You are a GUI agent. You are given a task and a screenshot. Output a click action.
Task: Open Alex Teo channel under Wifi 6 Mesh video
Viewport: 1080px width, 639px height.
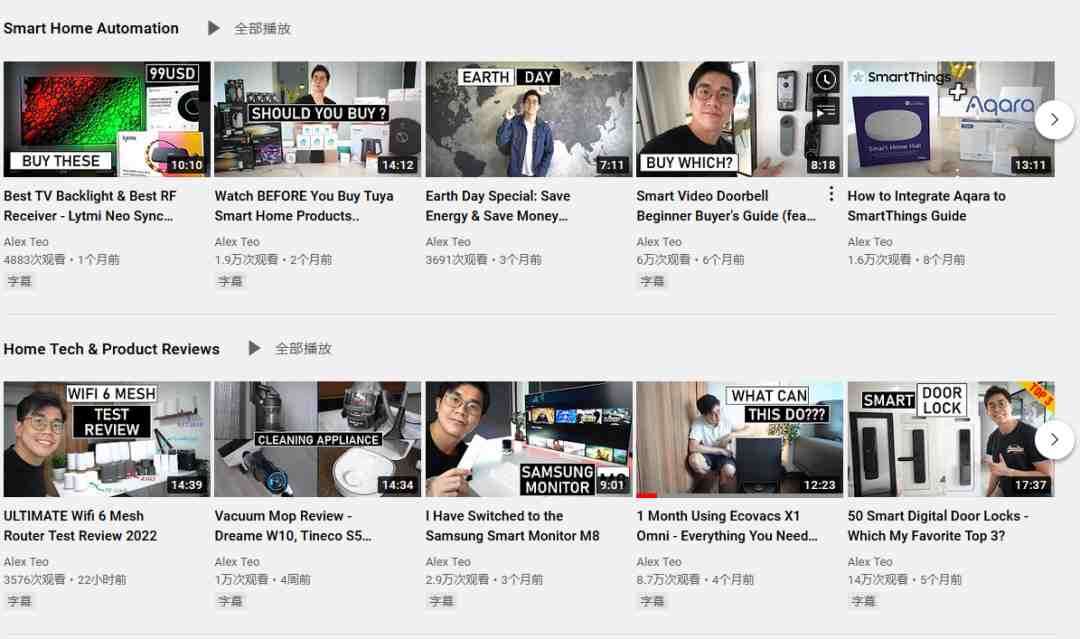[x=26, y=562]
